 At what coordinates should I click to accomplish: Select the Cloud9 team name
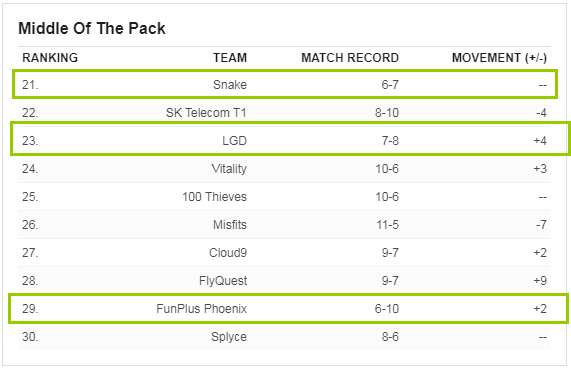coord(228,253)
